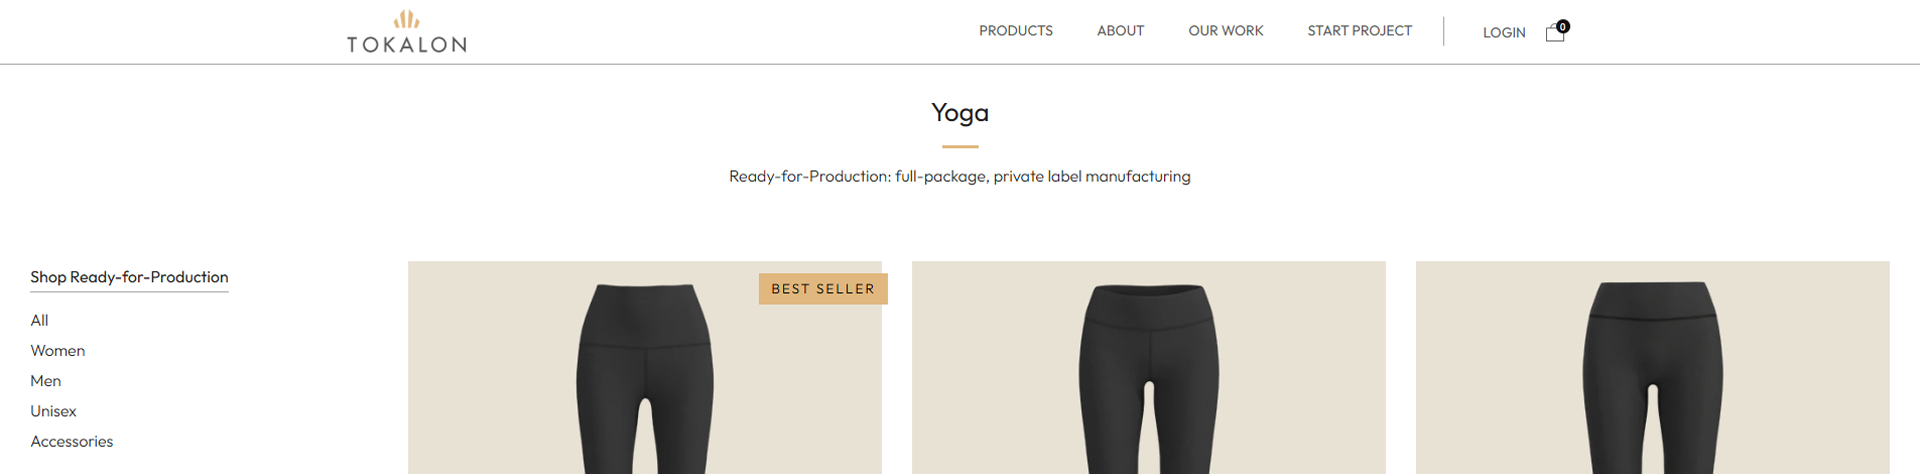Screen dimensions: 1920x474
Task: Click the Yoga page heading
Action: [x=960, y=112]
